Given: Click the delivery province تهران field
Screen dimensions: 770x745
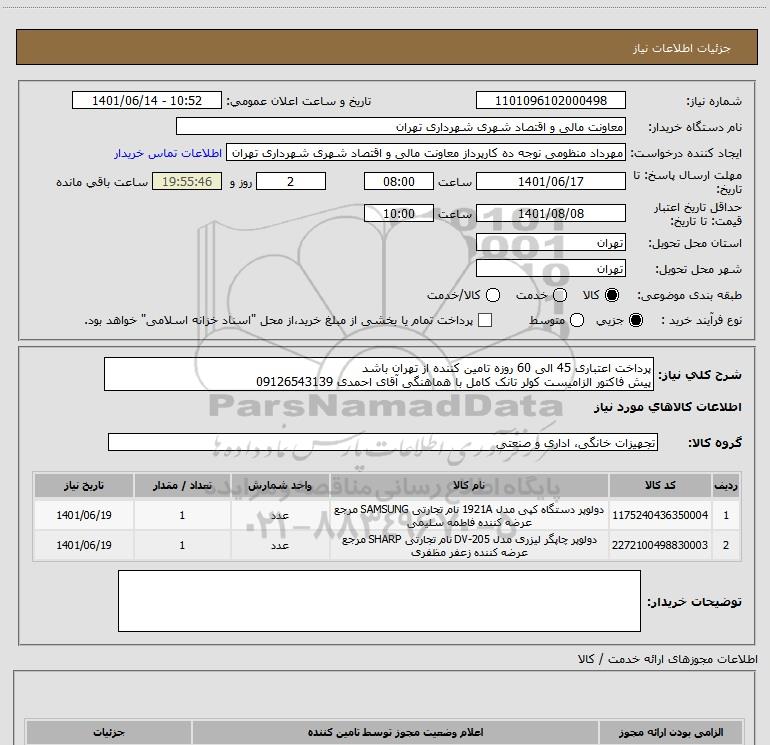Looking at the screenshot, I should [550, 243].
